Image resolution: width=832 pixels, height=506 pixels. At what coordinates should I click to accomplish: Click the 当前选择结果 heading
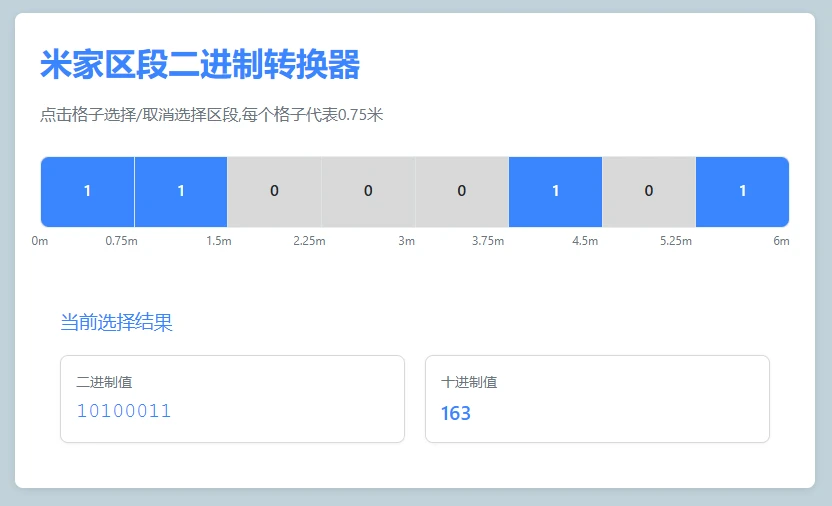[117, 322]
